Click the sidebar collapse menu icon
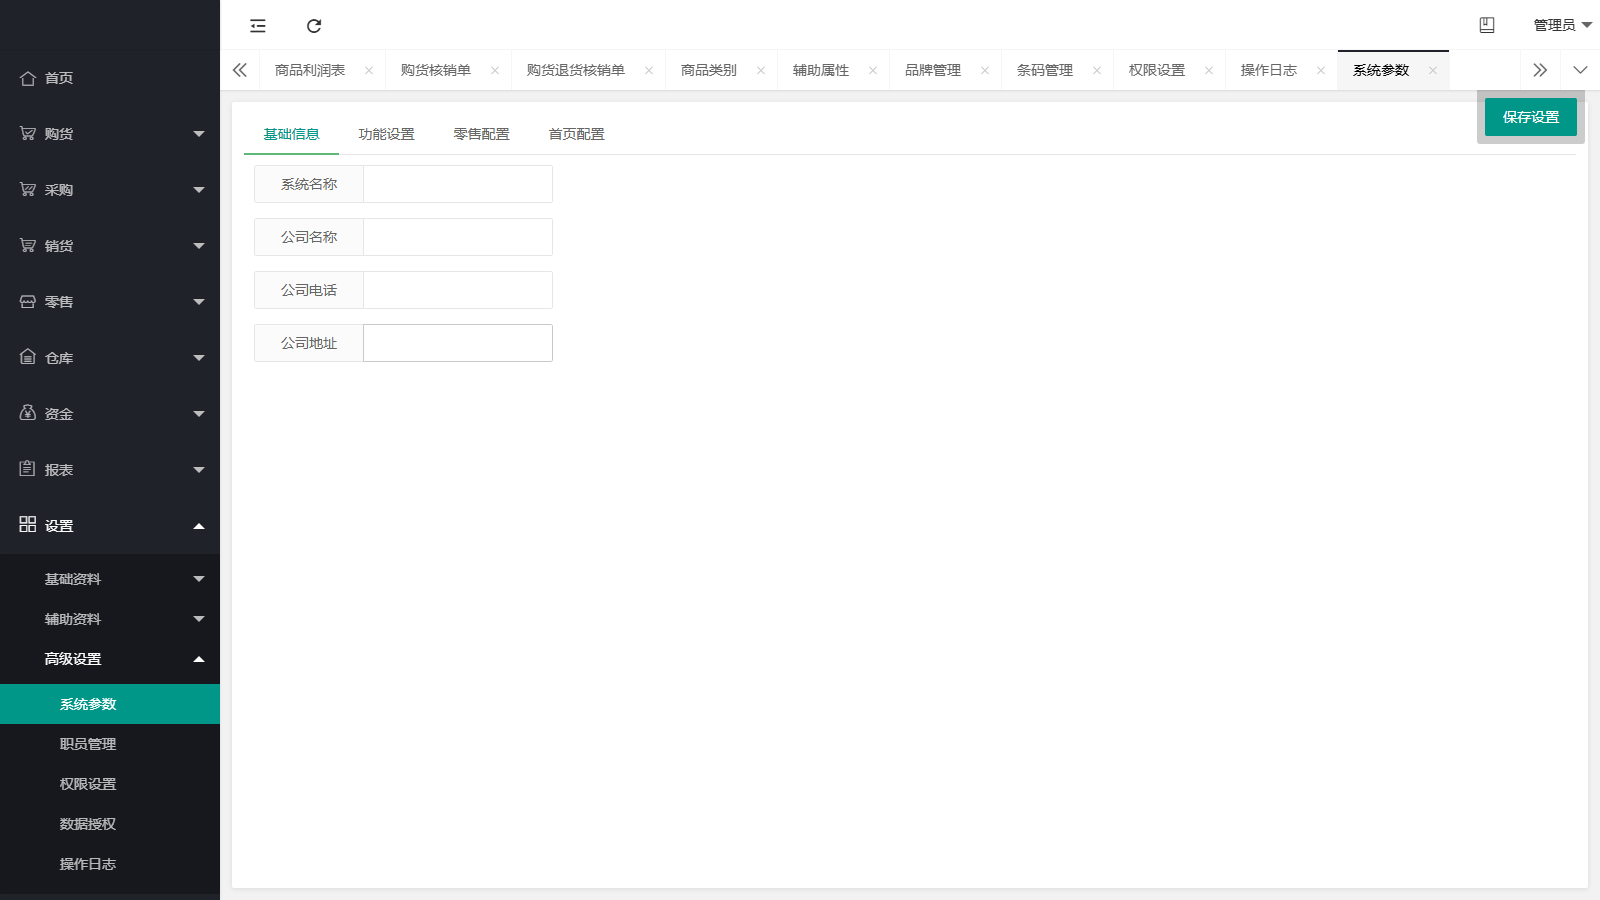Screen dimensions: 1600x900 pyautogui.click(x=258, y=26)
